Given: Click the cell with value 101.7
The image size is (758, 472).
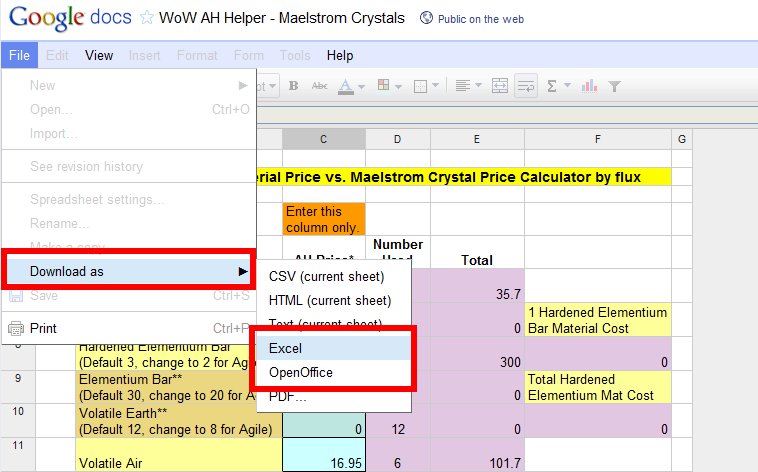Looking at the screenshot, I should coord(477,455).
